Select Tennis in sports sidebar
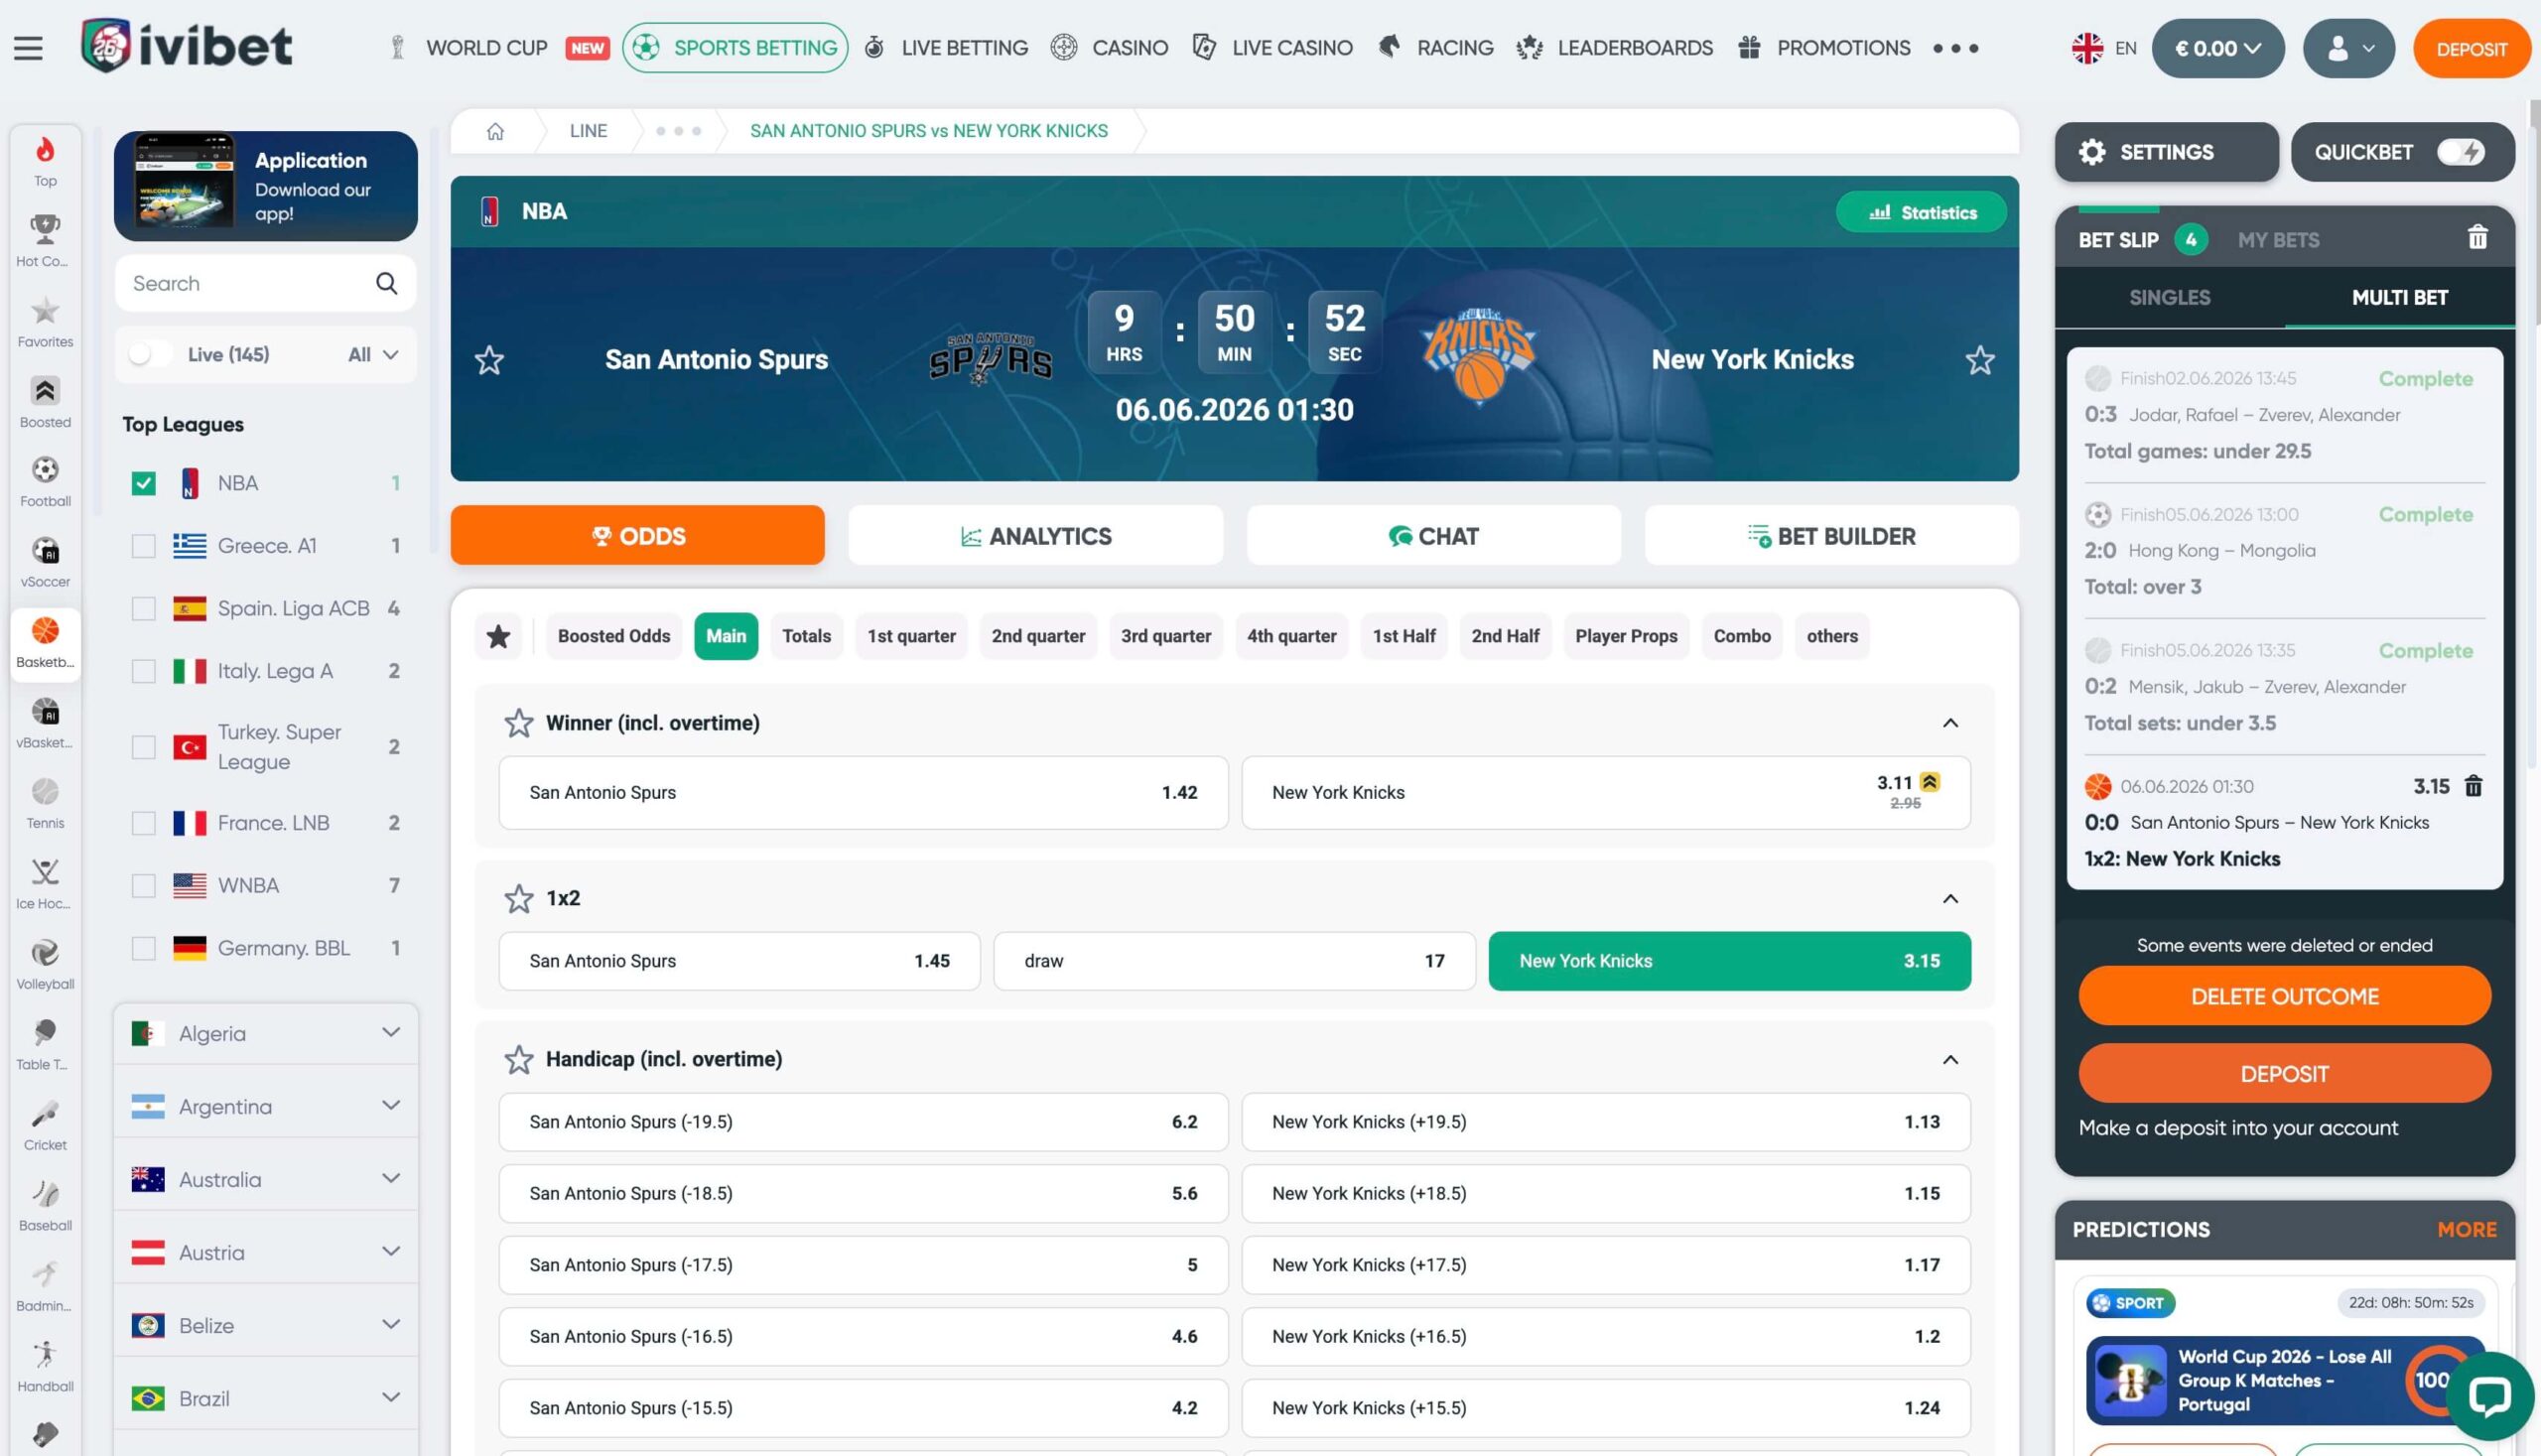Screen dimensions: 2541x1456 pyautogui.click(x=45, y=804)
